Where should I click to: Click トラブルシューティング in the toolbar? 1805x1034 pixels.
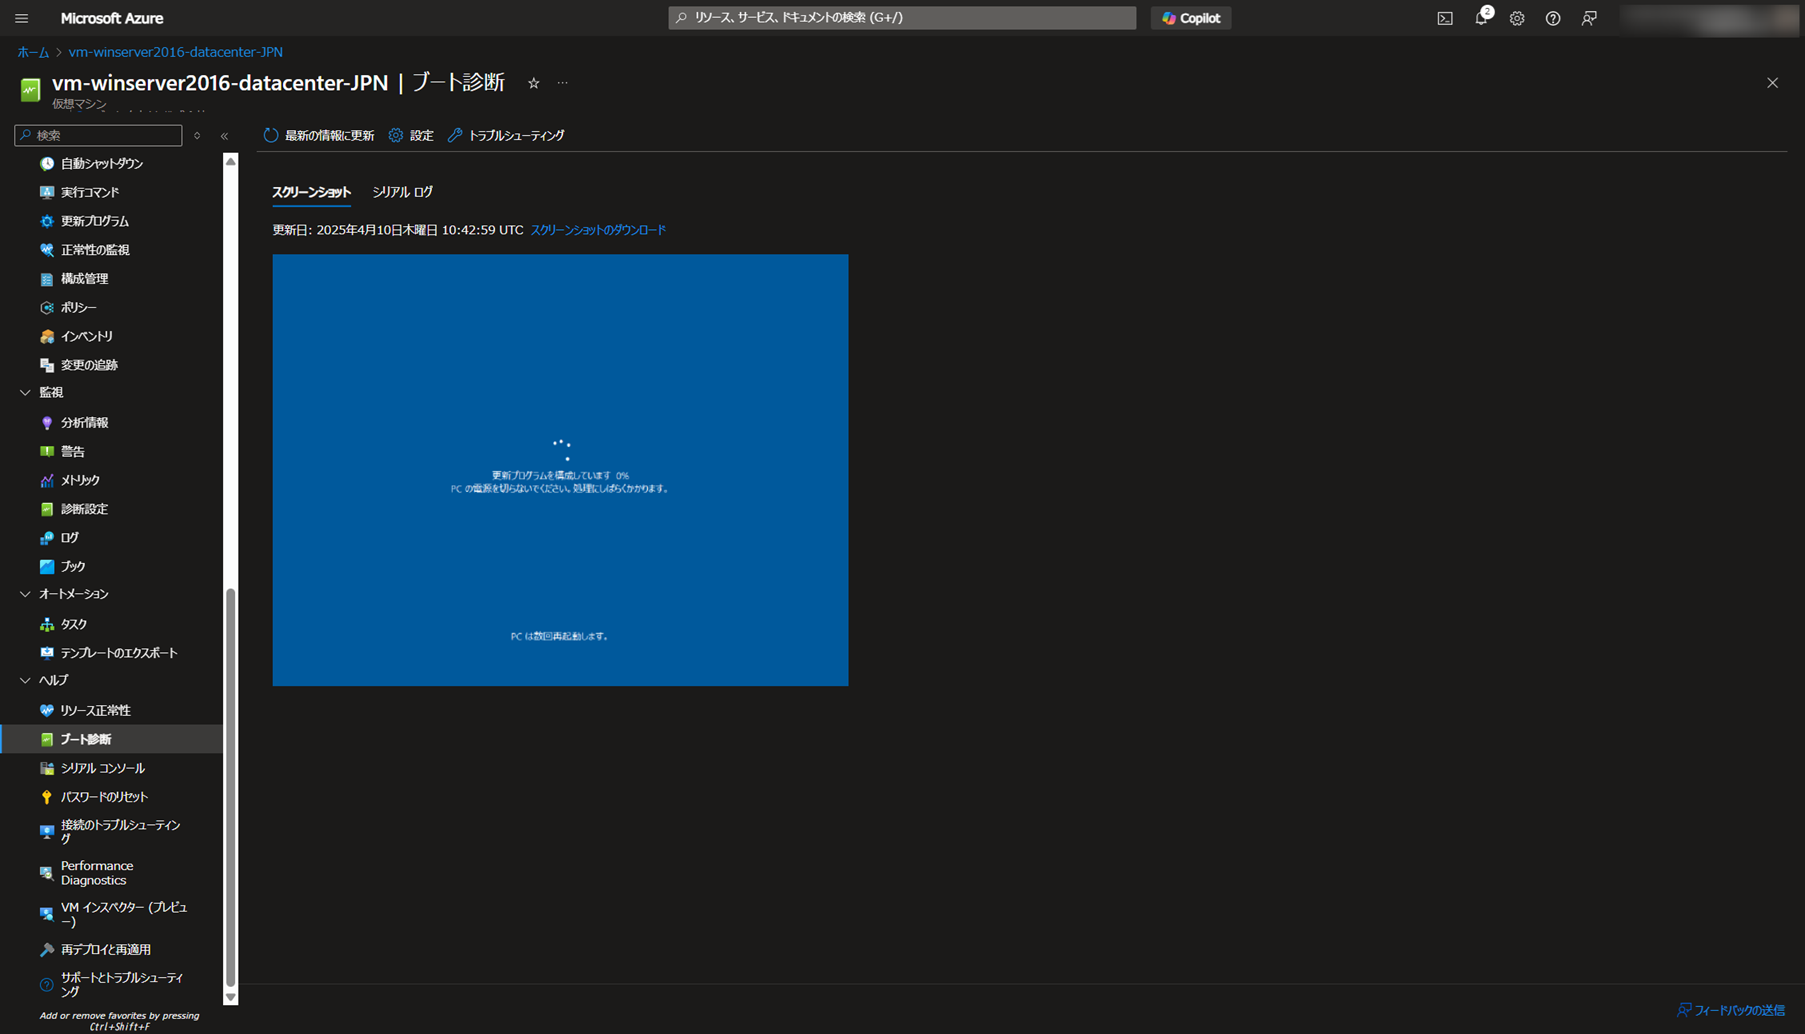click(x=506, y=135)
